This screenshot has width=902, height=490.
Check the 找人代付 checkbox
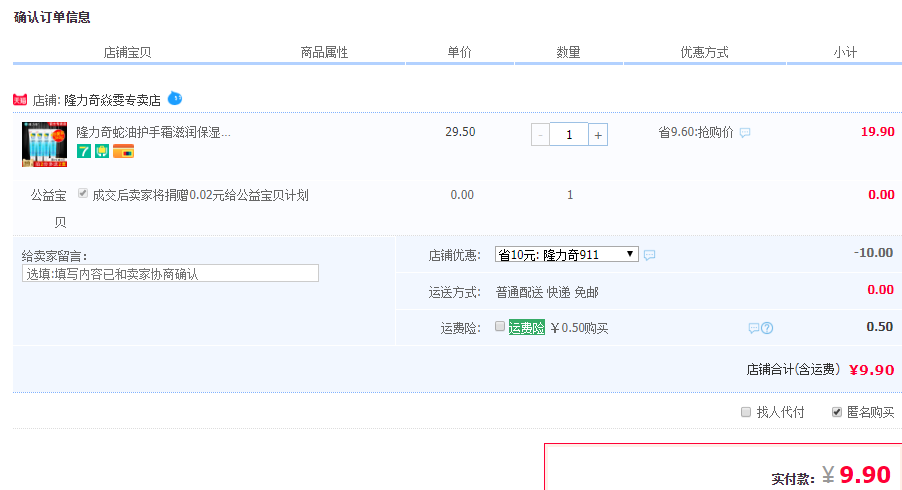point(746,412)
